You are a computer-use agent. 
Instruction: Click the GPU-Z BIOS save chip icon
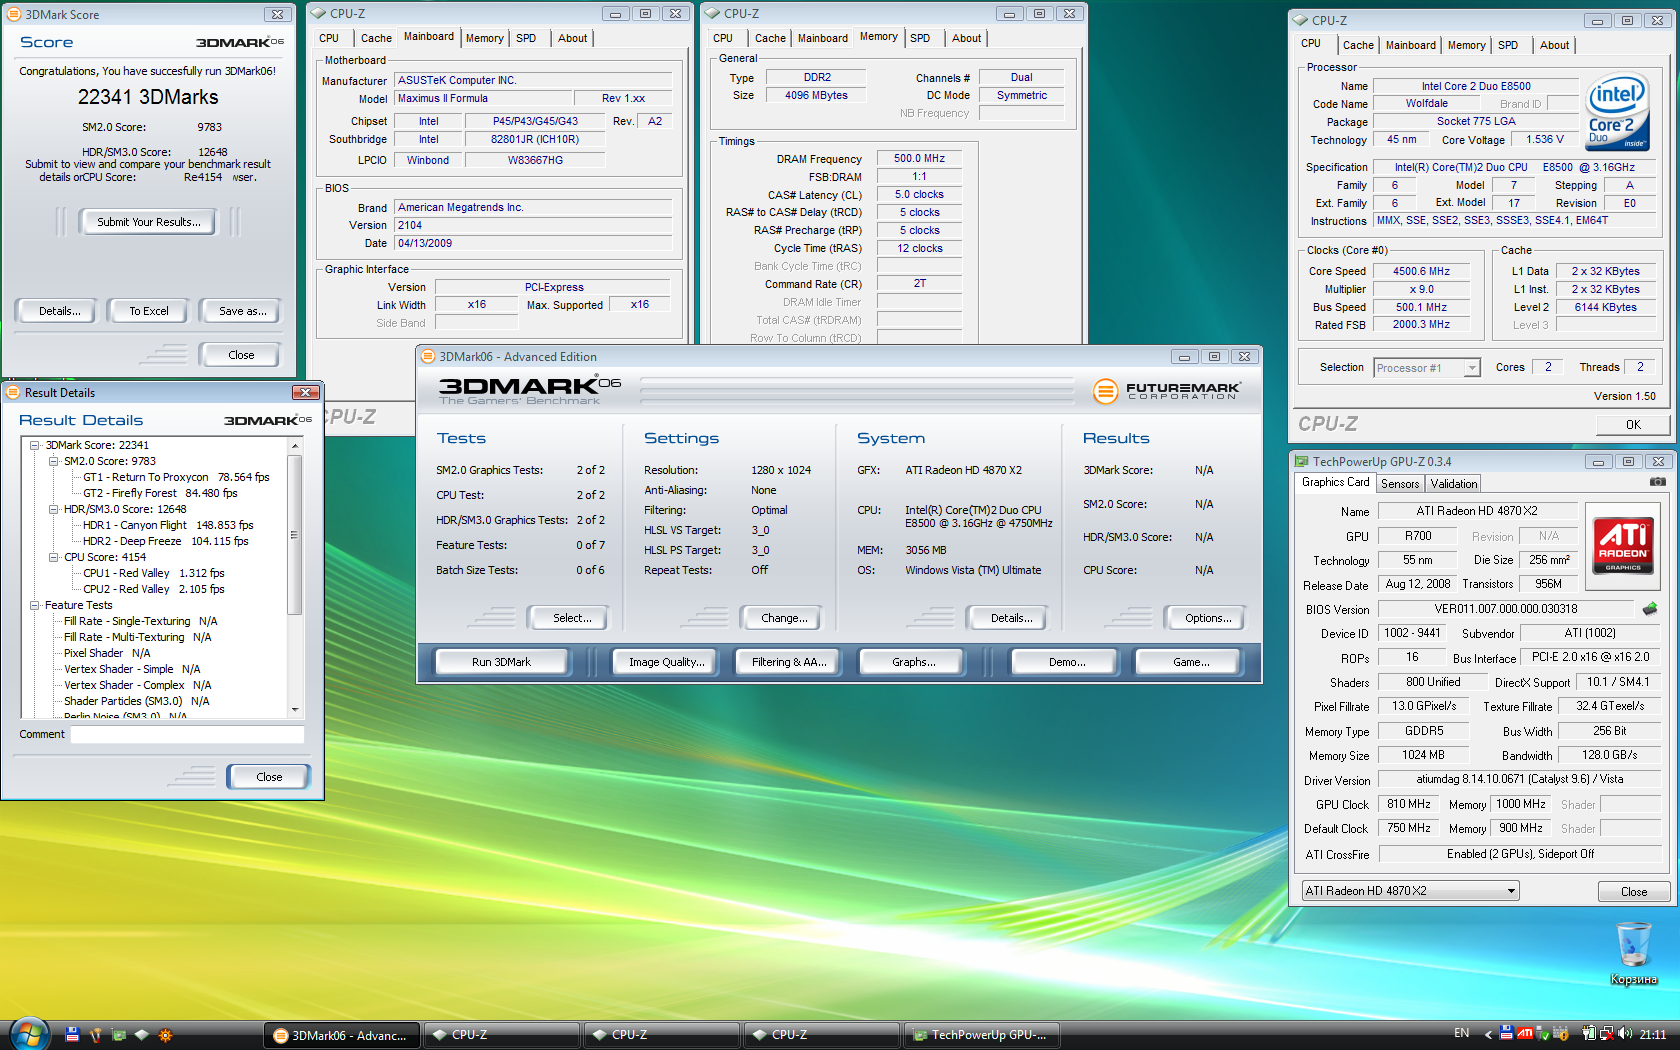[1650, 608]
